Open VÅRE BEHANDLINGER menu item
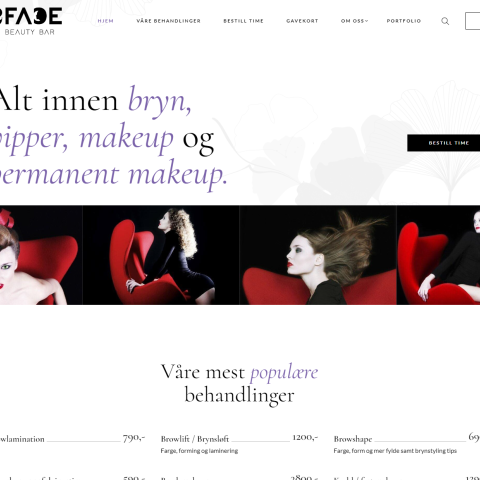Image resolution: width=480 pixels, height=480 pixels. (x=168, y=21)
